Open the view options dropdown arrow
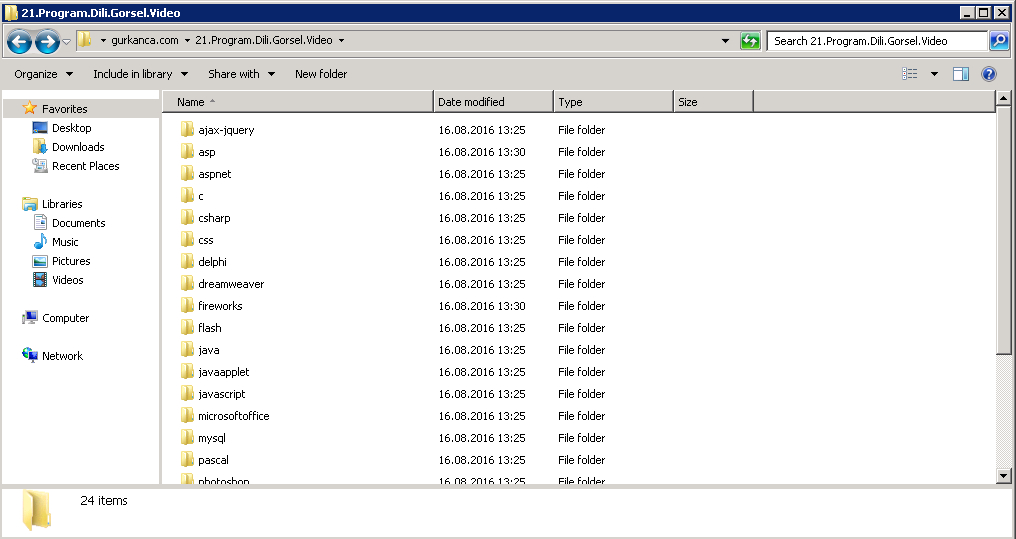 [934, 74]
